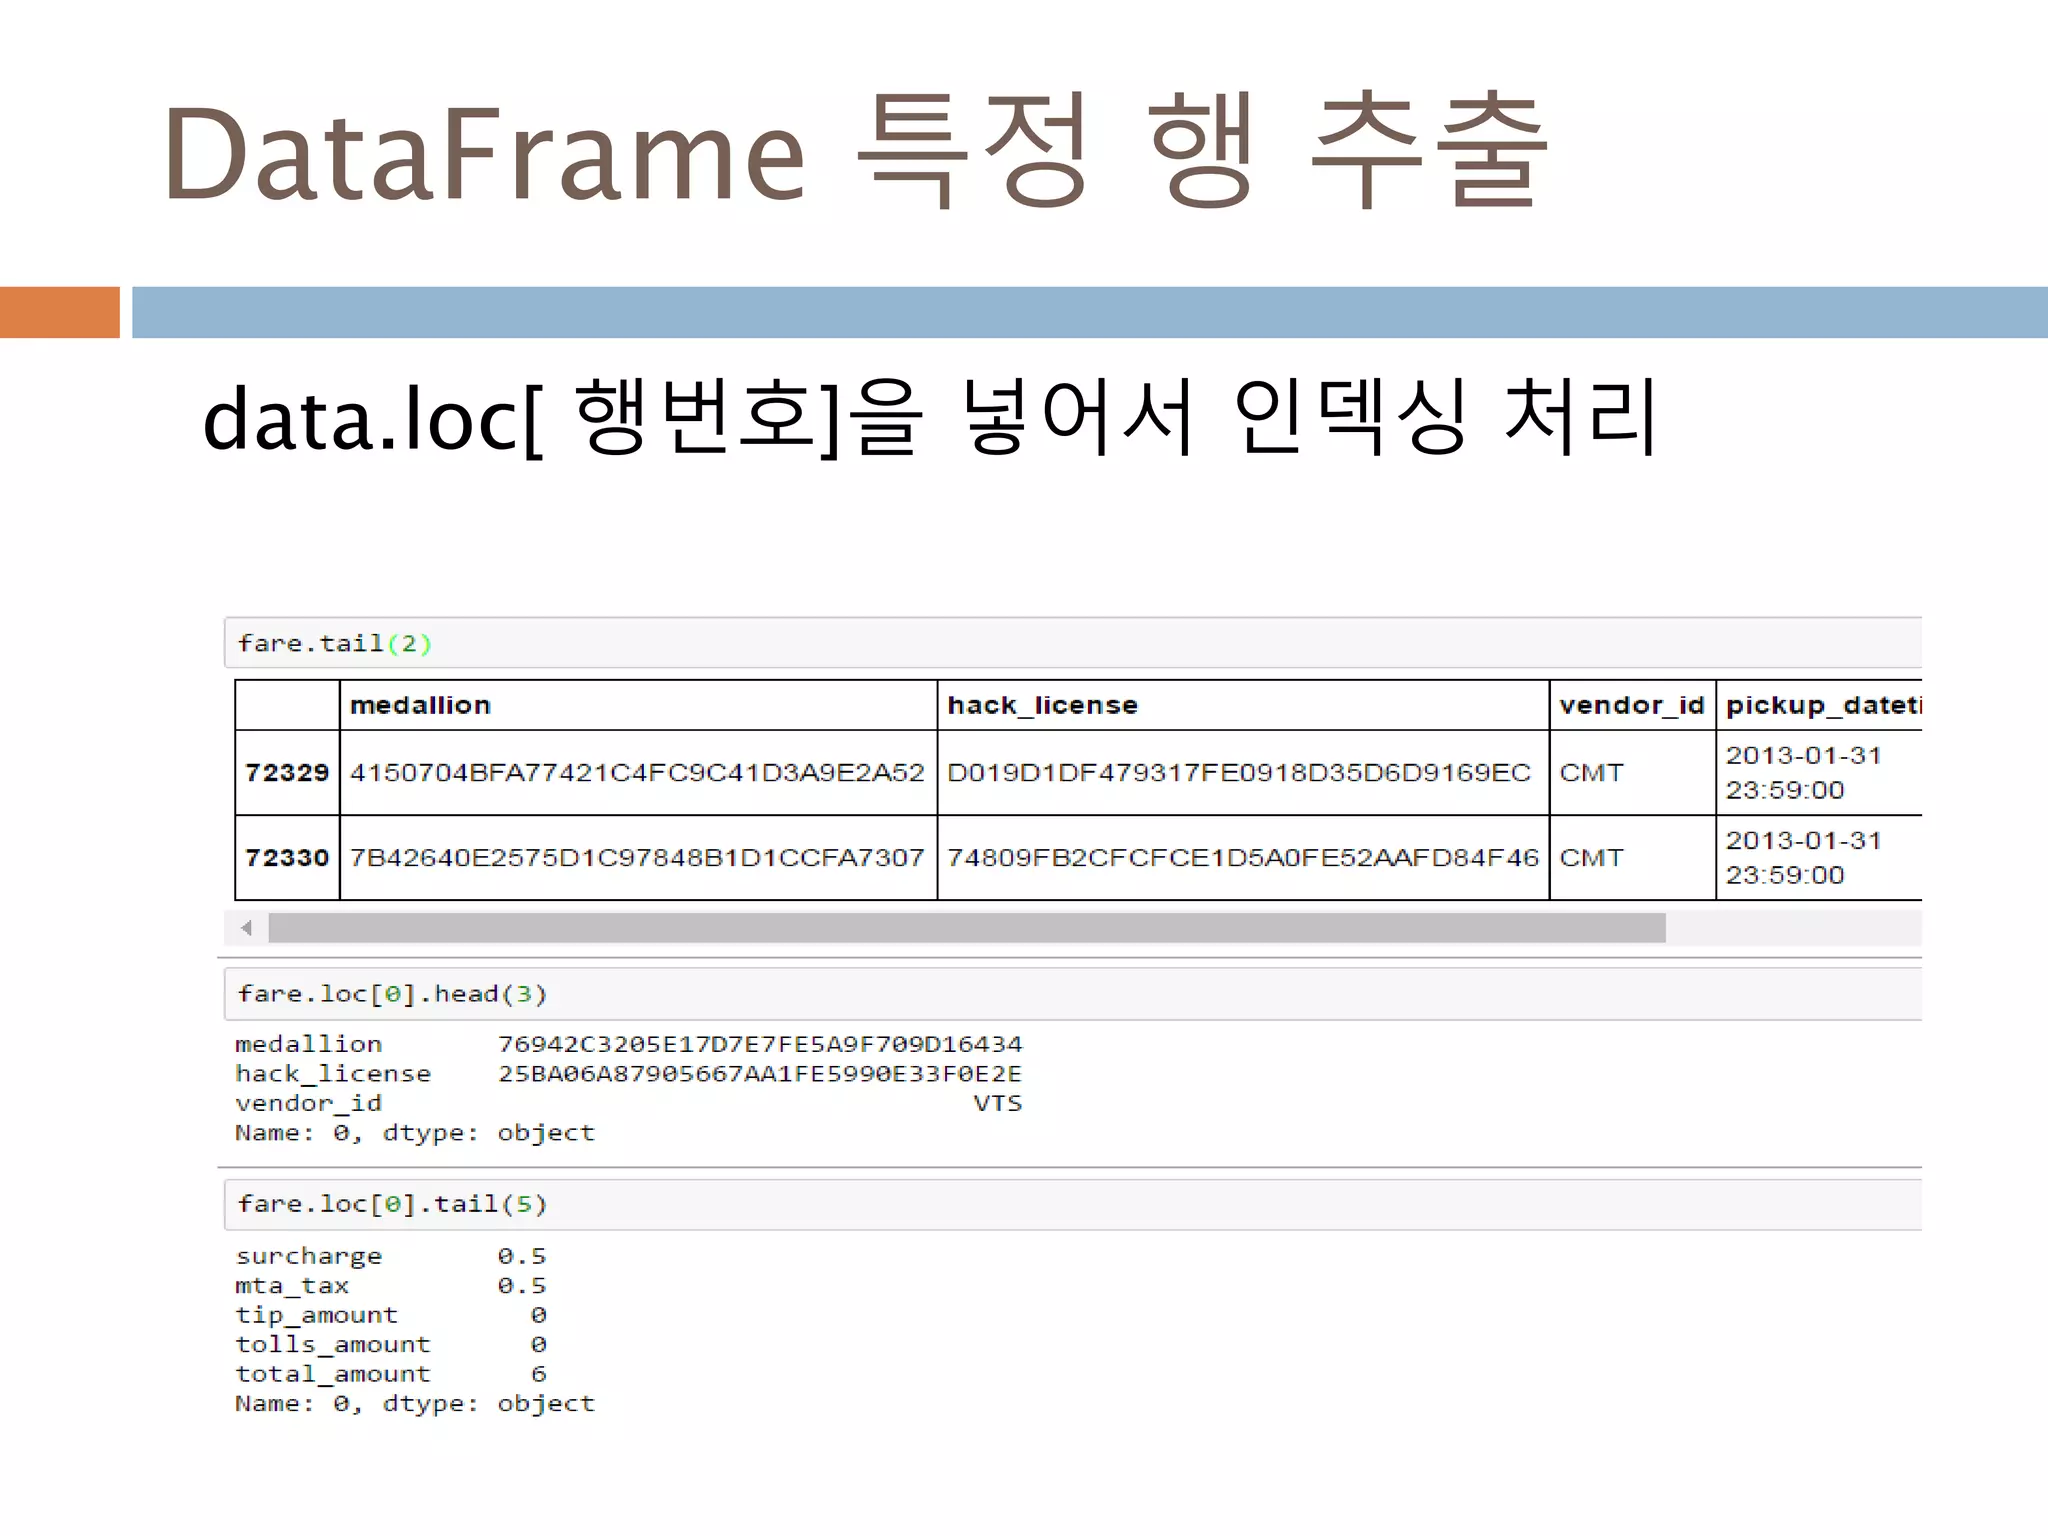Click row index 72330
Screen dimensions: 2048x1536
tap(287, 858)
